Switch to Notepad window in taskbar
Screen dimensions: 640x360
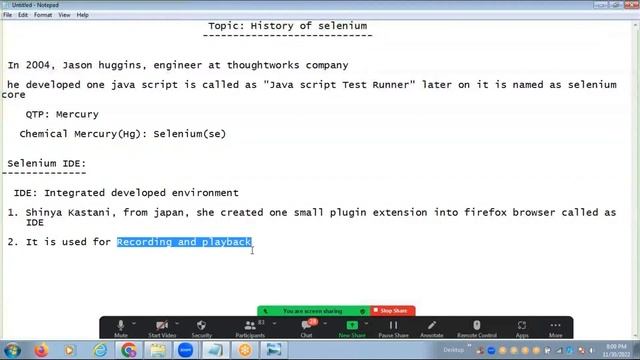coord(216,350)
